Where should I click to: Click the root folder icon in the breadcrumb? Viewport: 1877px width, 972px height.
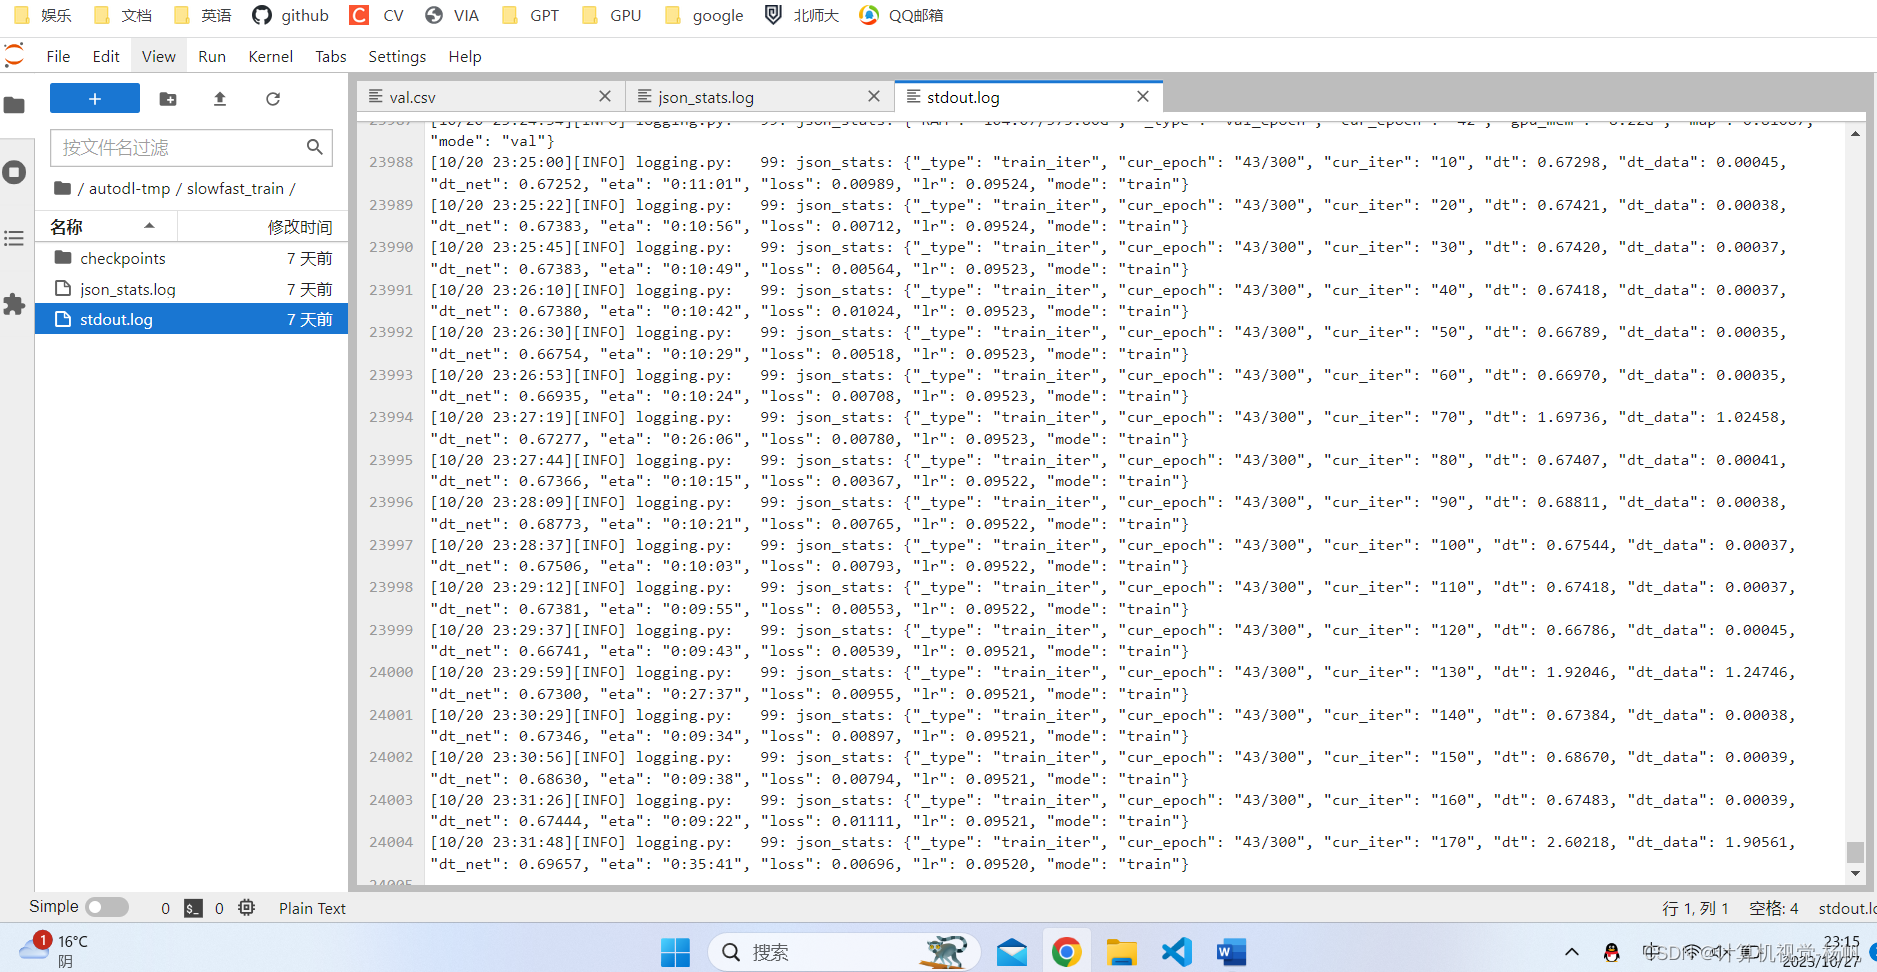tap(63, 188)
